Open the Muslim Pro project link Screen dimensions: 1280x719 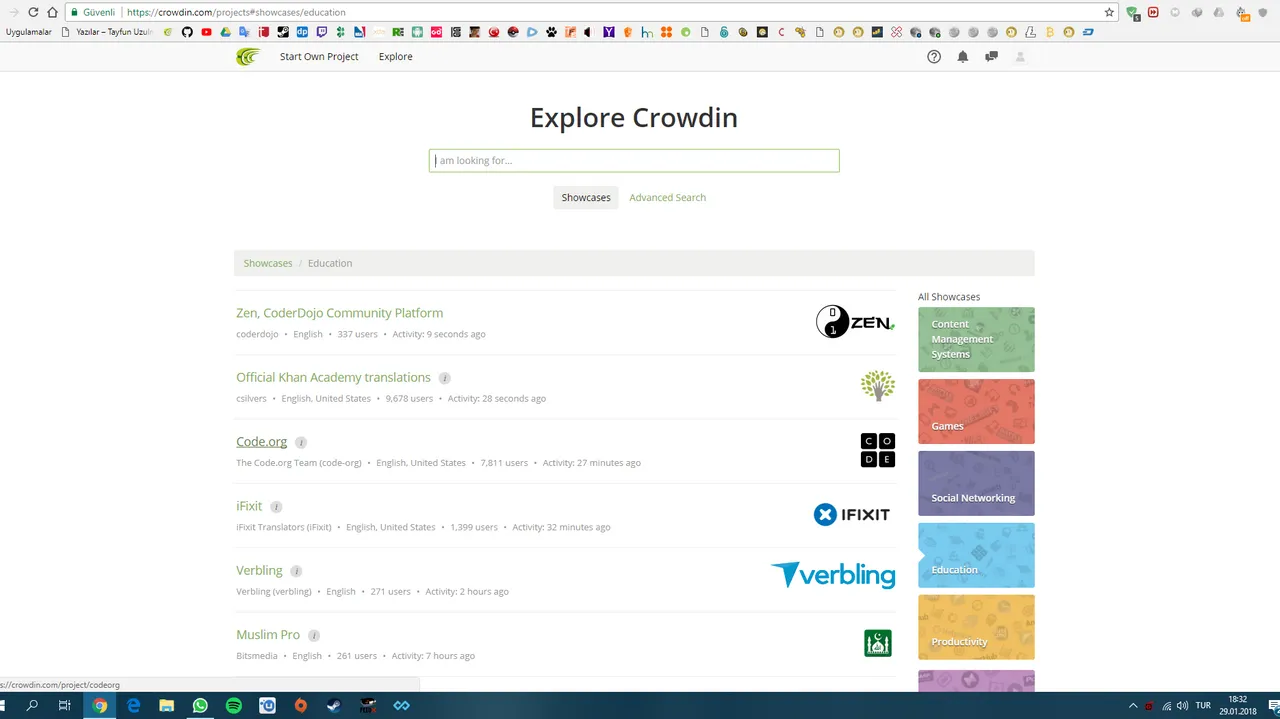point(268,635)
